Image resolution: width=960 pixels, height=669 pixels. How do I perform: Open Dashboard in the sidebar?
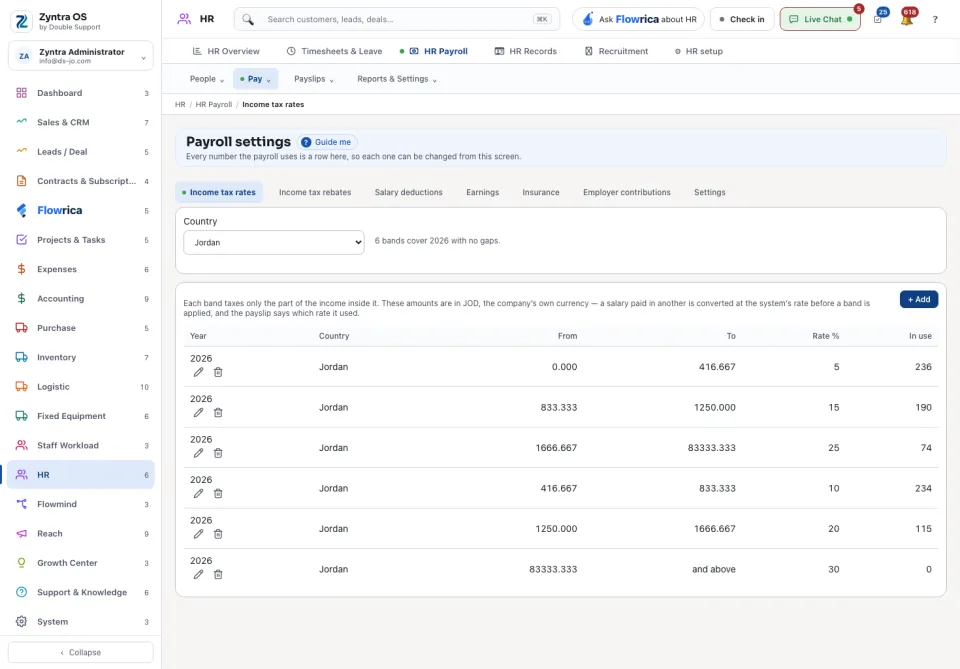click(81, 93)
